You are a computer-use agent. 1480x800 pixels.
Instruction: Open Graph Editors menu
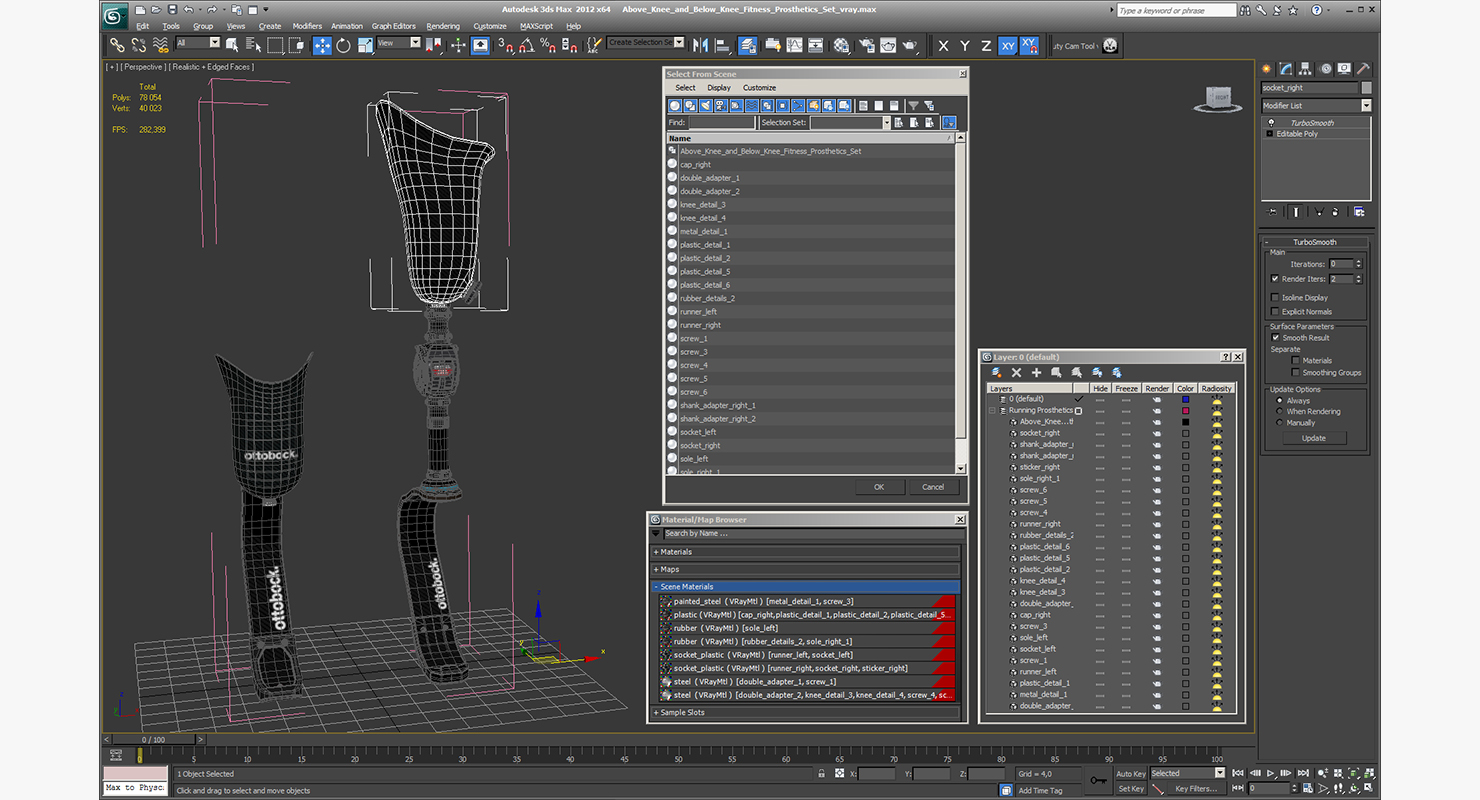click(394, 26)
